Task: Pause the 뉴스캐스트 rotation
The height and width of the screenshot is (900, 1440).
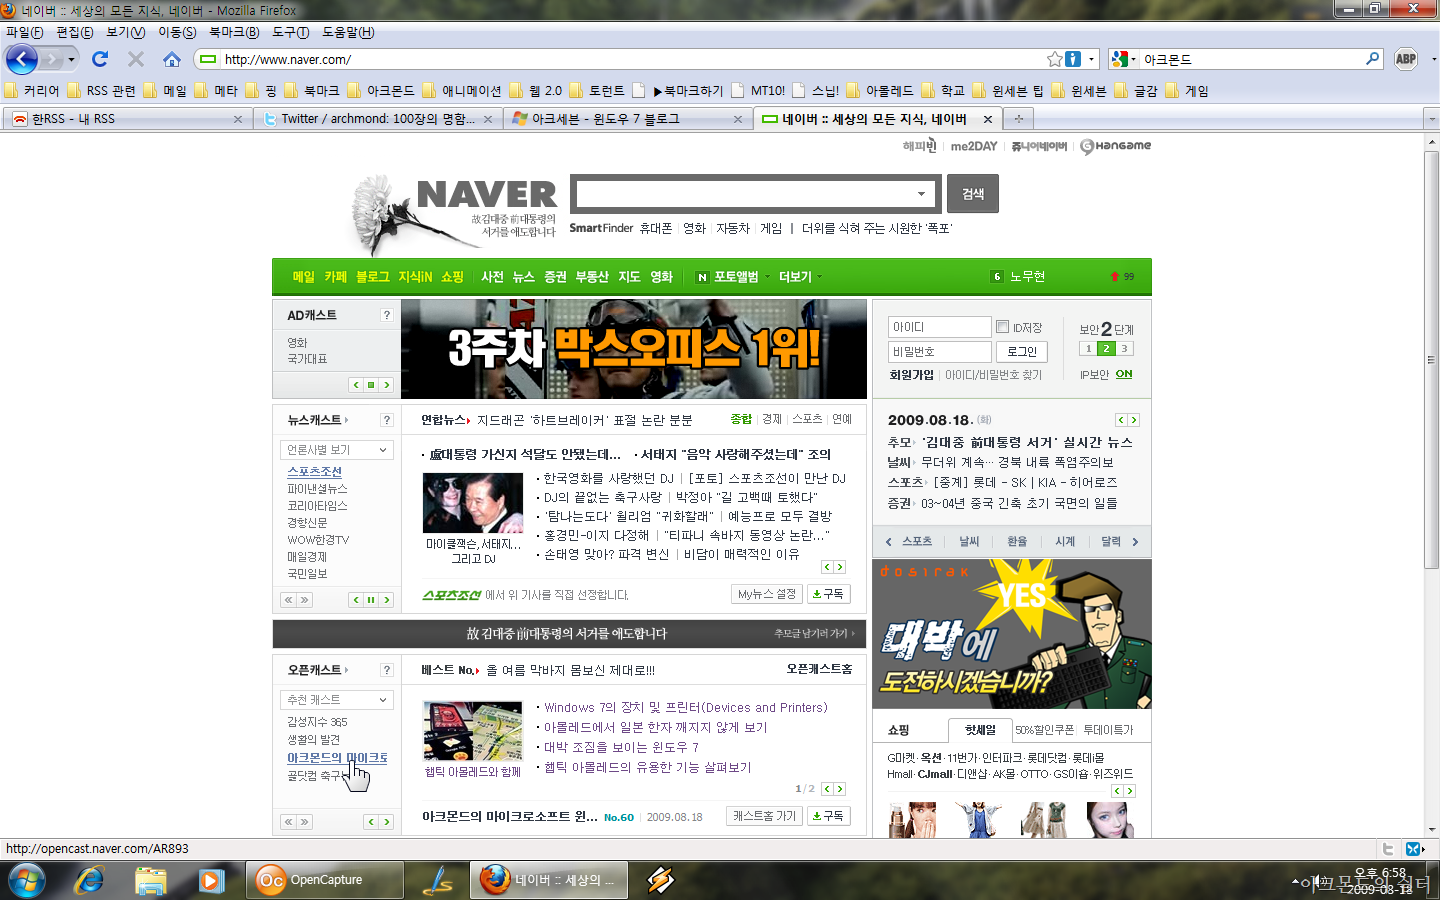Action: click(371, 600)
